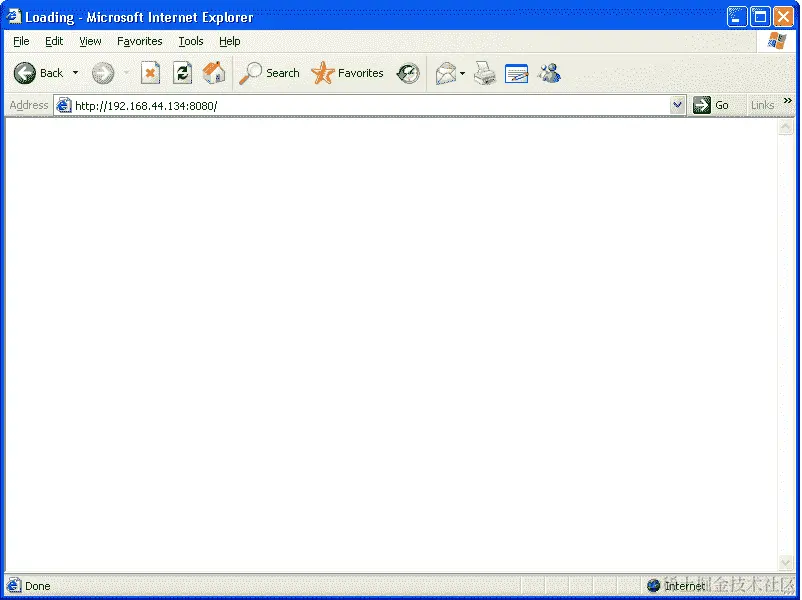Image resolution: width=802 pixels, height=600 pixels.
Task: Stop page loading with the Stop icon
Action: 150,73
